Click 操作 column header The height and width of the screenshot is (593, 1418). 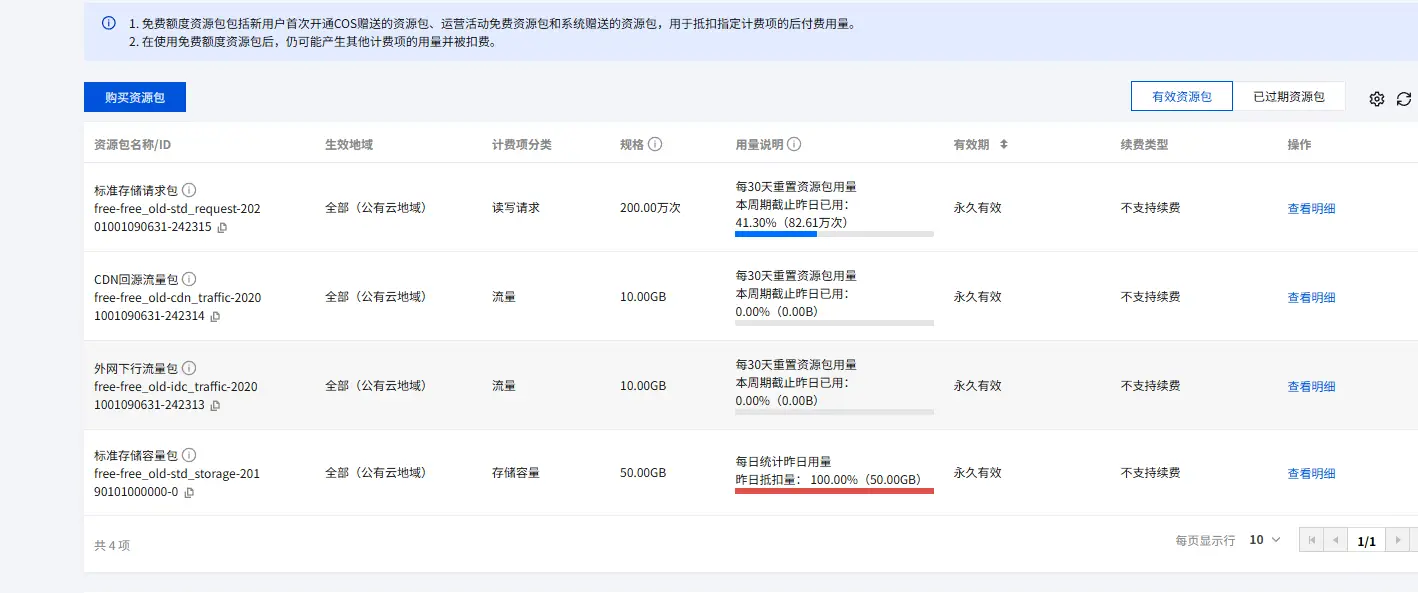pyautogui.click(x=1299, y=144)
